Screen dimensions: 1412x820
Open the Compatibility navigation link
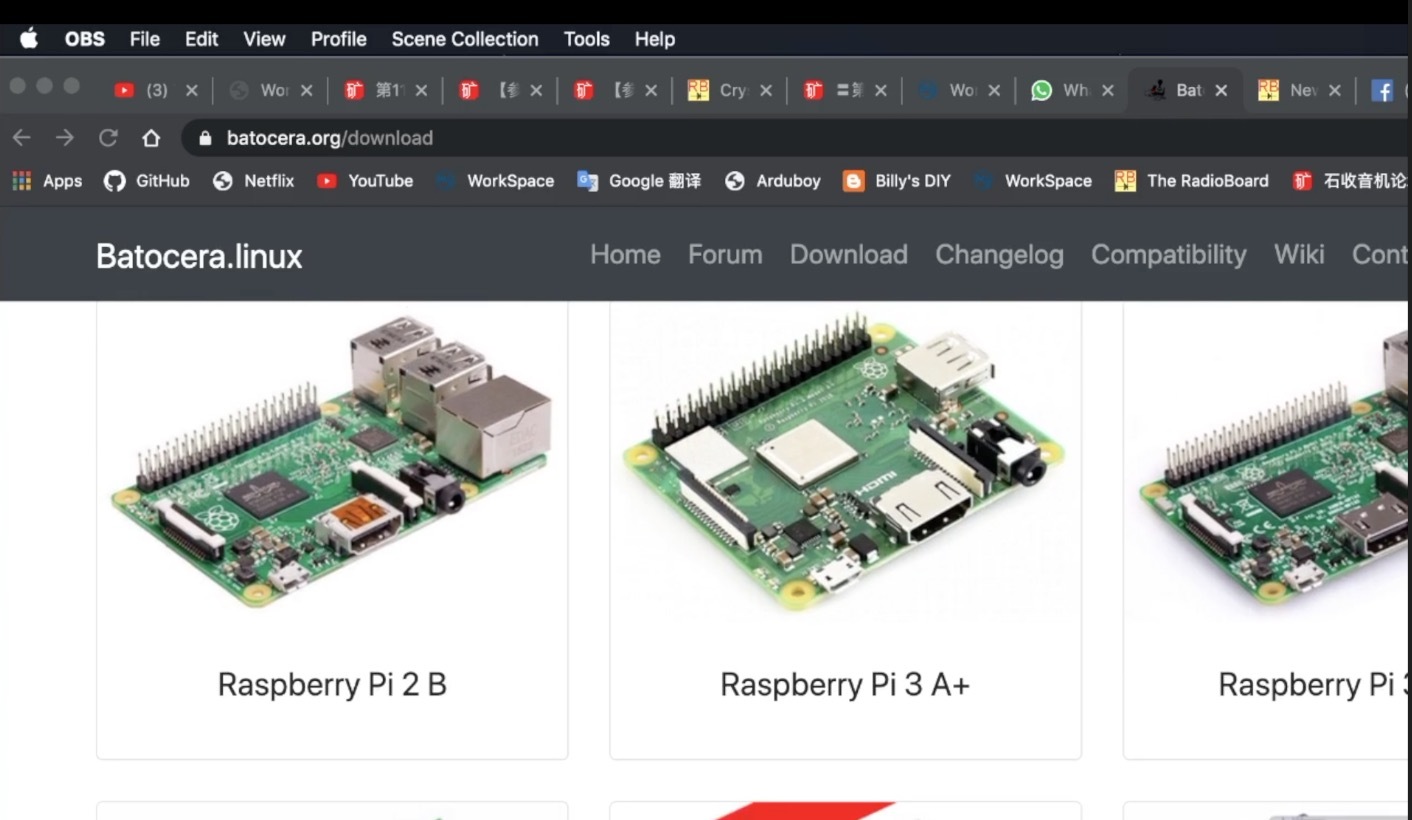[x=1169, y=255]
